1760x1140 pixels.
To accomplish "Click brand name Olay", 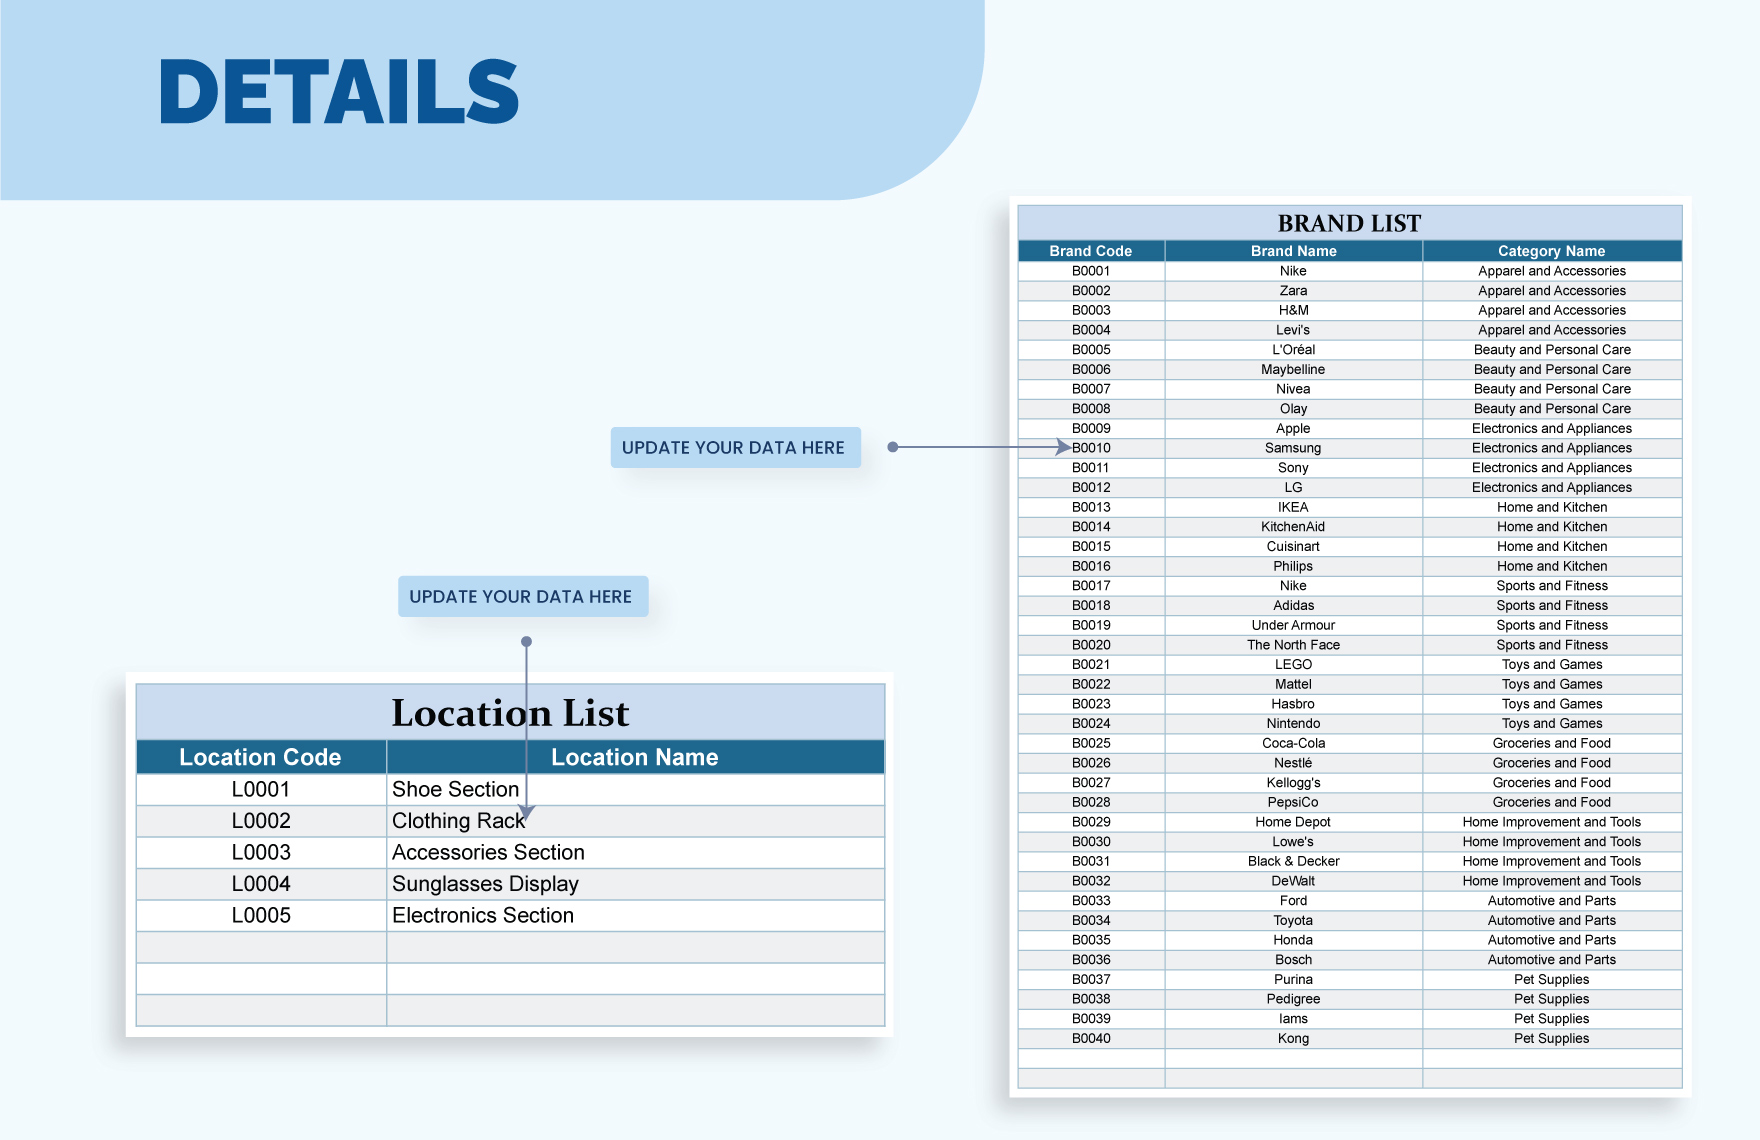I will [1293, 409].
